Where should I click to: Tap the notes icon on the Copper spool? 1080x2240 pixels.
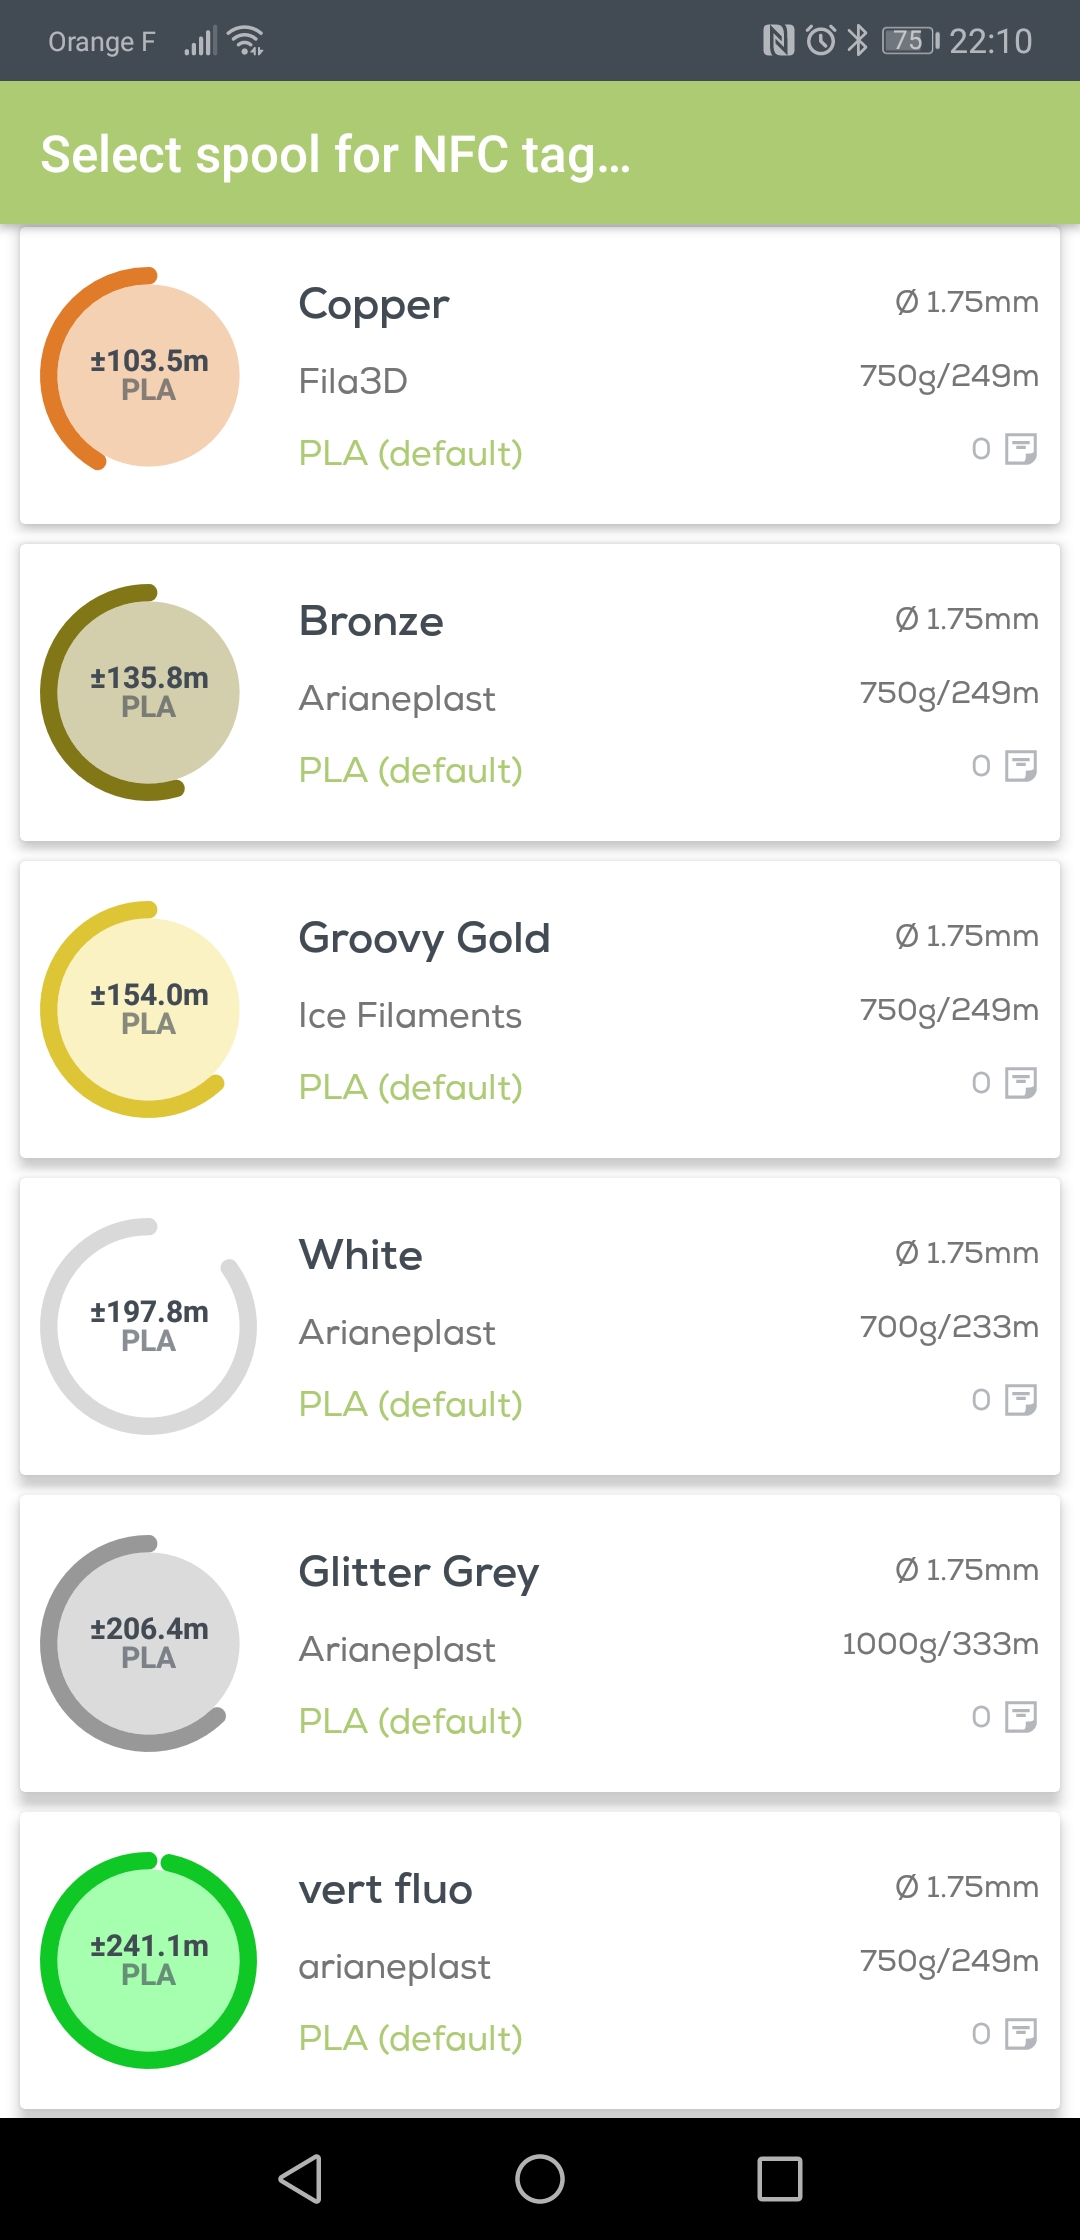point(1020,449)
